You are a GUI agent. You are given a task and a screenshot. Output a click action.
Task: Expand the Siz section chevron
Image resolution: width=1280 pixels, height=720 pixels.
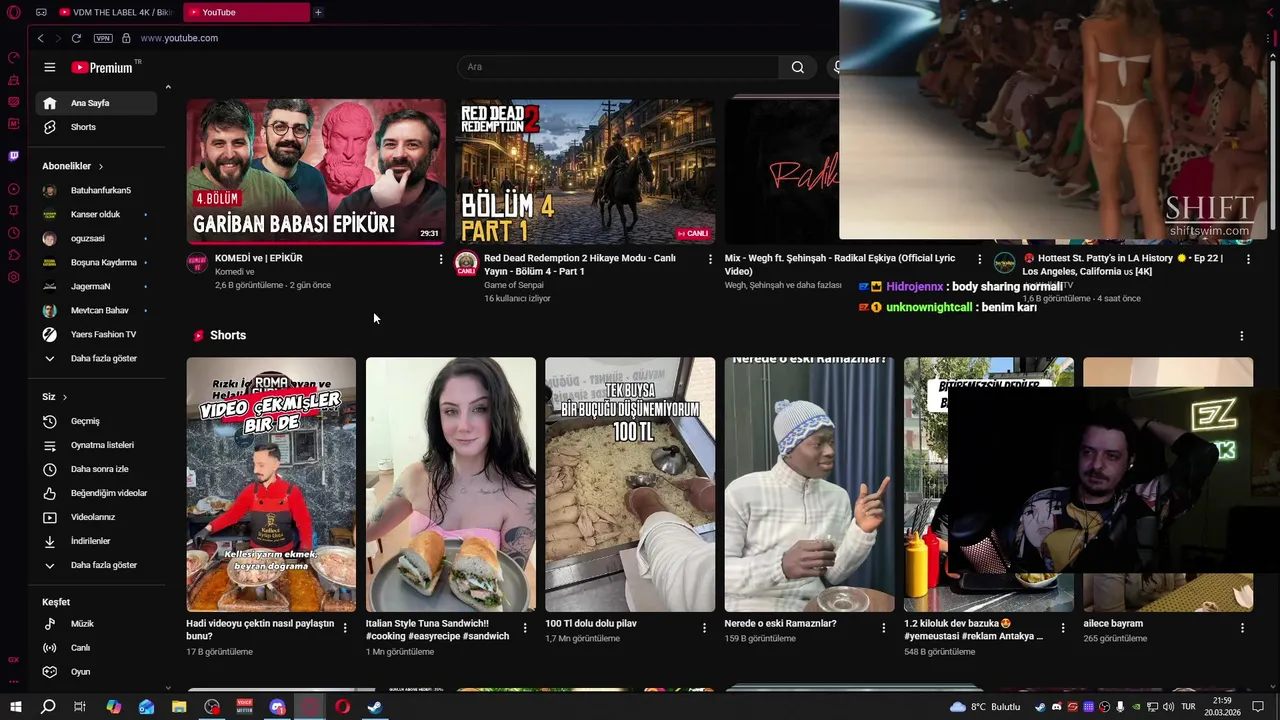[65, 397]
